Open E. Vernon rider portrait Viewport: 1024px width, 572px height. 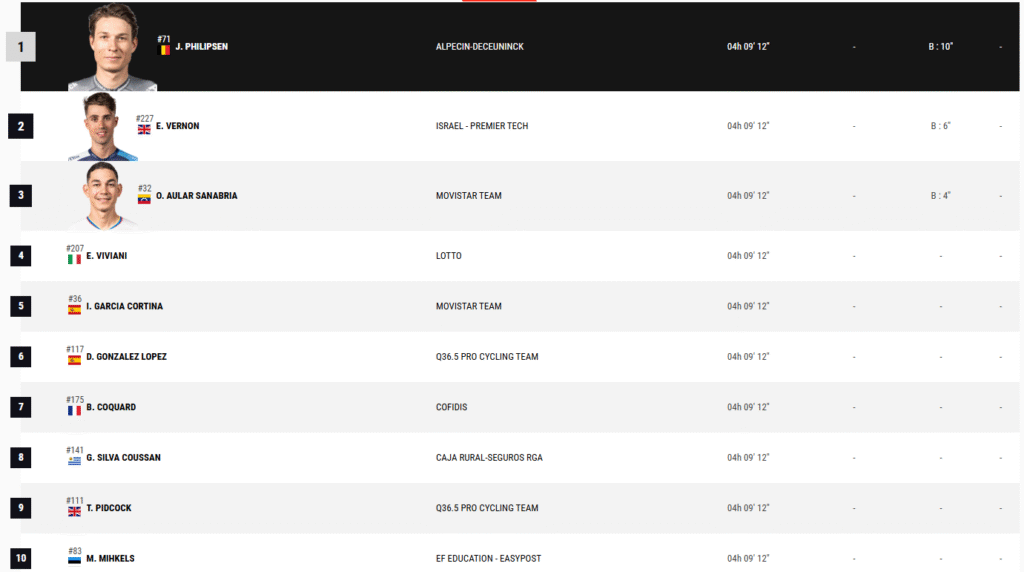click(103, 127)
